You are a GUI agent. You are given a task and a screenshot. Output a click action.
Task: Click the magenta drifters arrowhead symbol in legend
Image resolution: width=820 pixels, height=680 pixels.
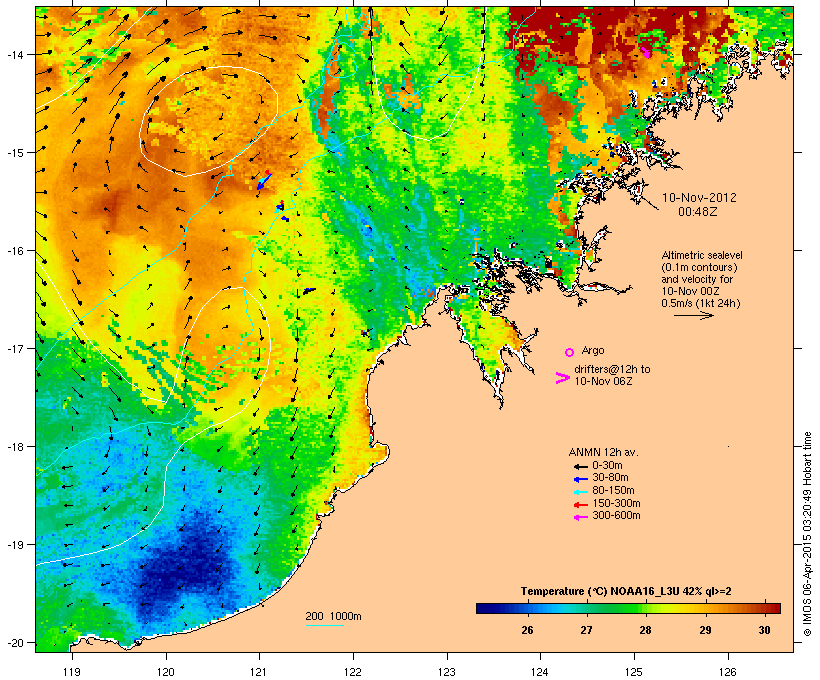563,378
